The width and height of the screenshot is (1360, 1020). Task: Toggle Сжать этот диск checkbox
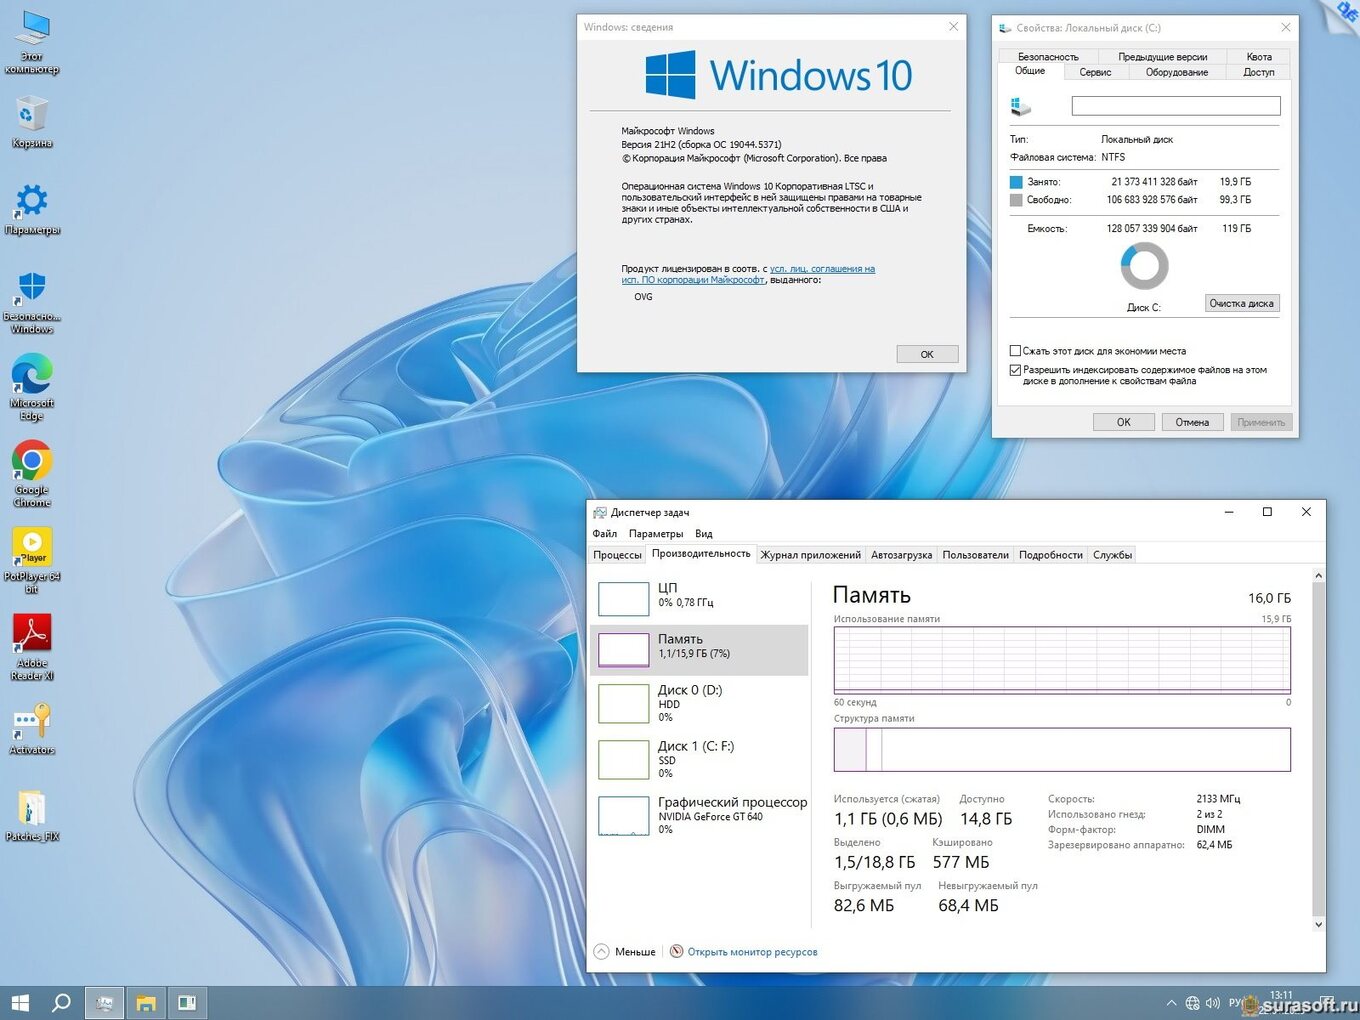[x=1015, y=351]
